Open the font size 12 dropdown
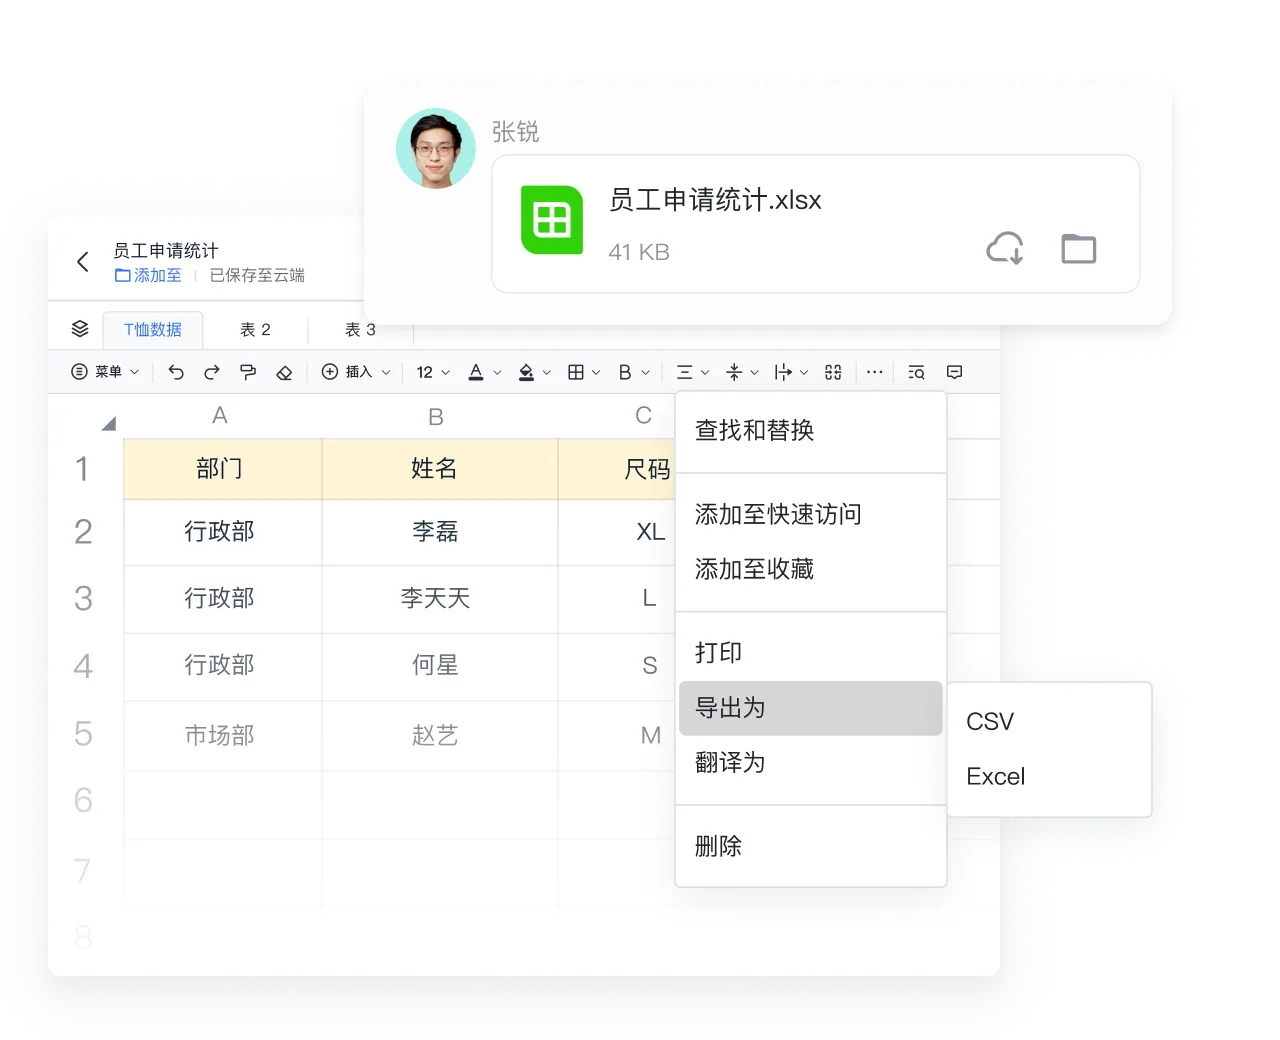The image size is (1280, 1040). (x=433, y=372)
